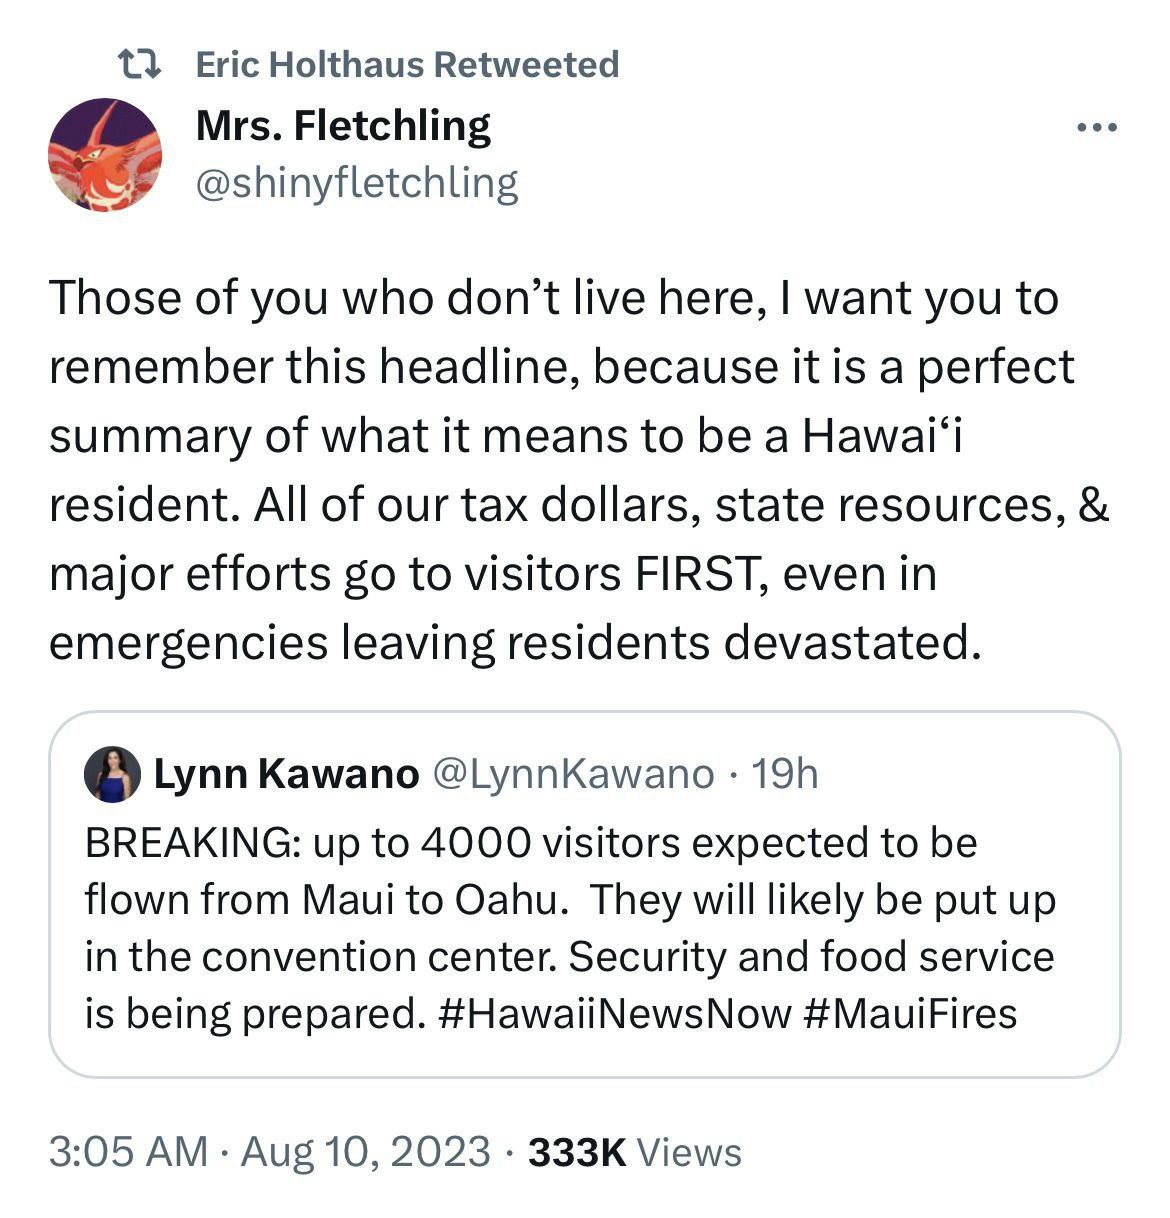Select the Lynn Kawano name in the quoted tweet

(x=286, y=774)
